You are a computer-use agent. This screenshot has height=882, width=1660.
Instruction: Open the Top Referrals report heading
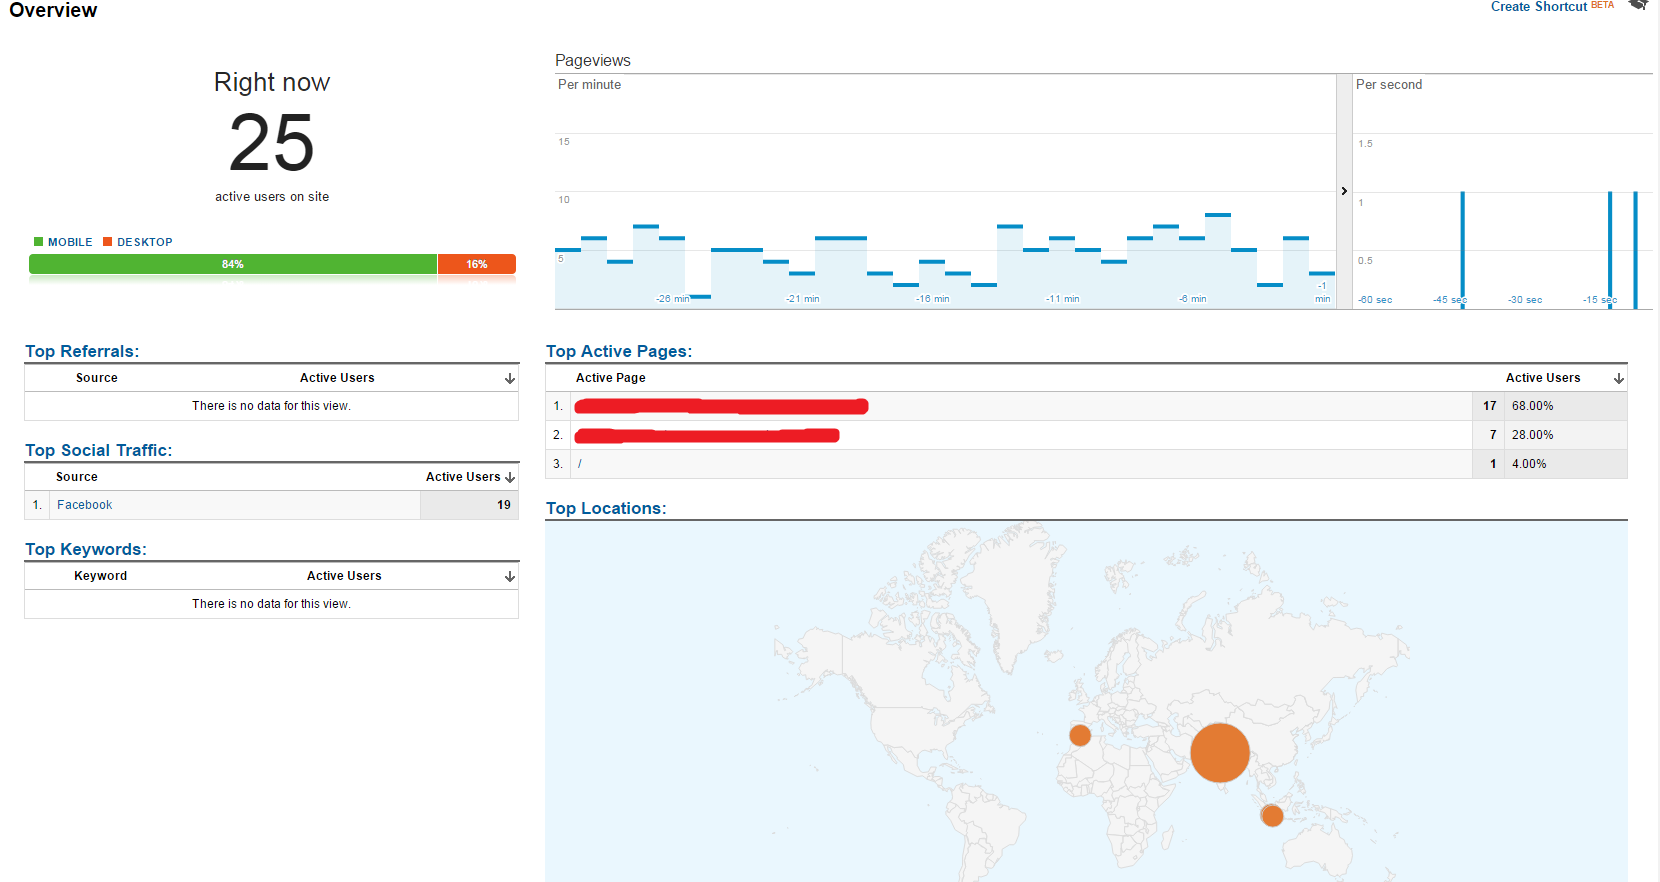tap(82, 351)
